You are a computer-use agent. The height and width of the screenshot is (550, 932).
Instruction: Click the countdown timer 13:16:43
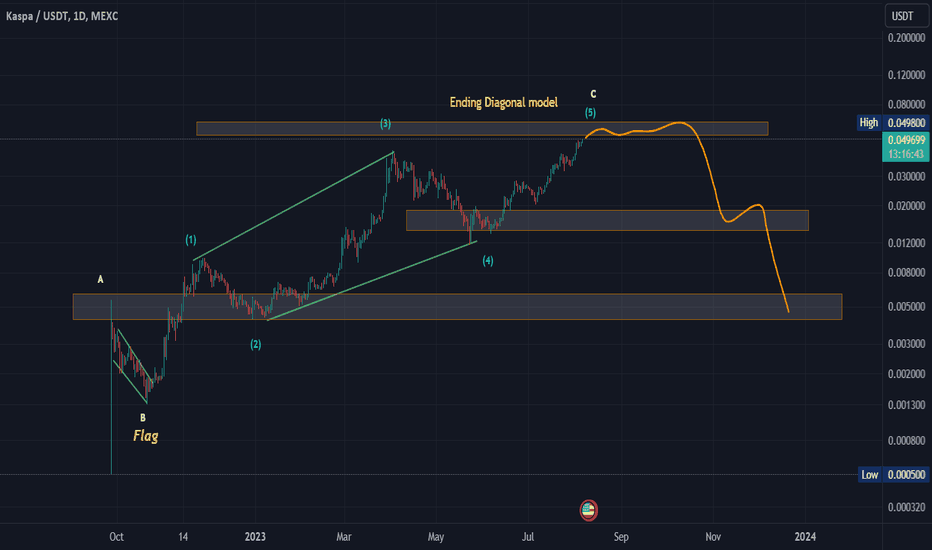(906, 154)
